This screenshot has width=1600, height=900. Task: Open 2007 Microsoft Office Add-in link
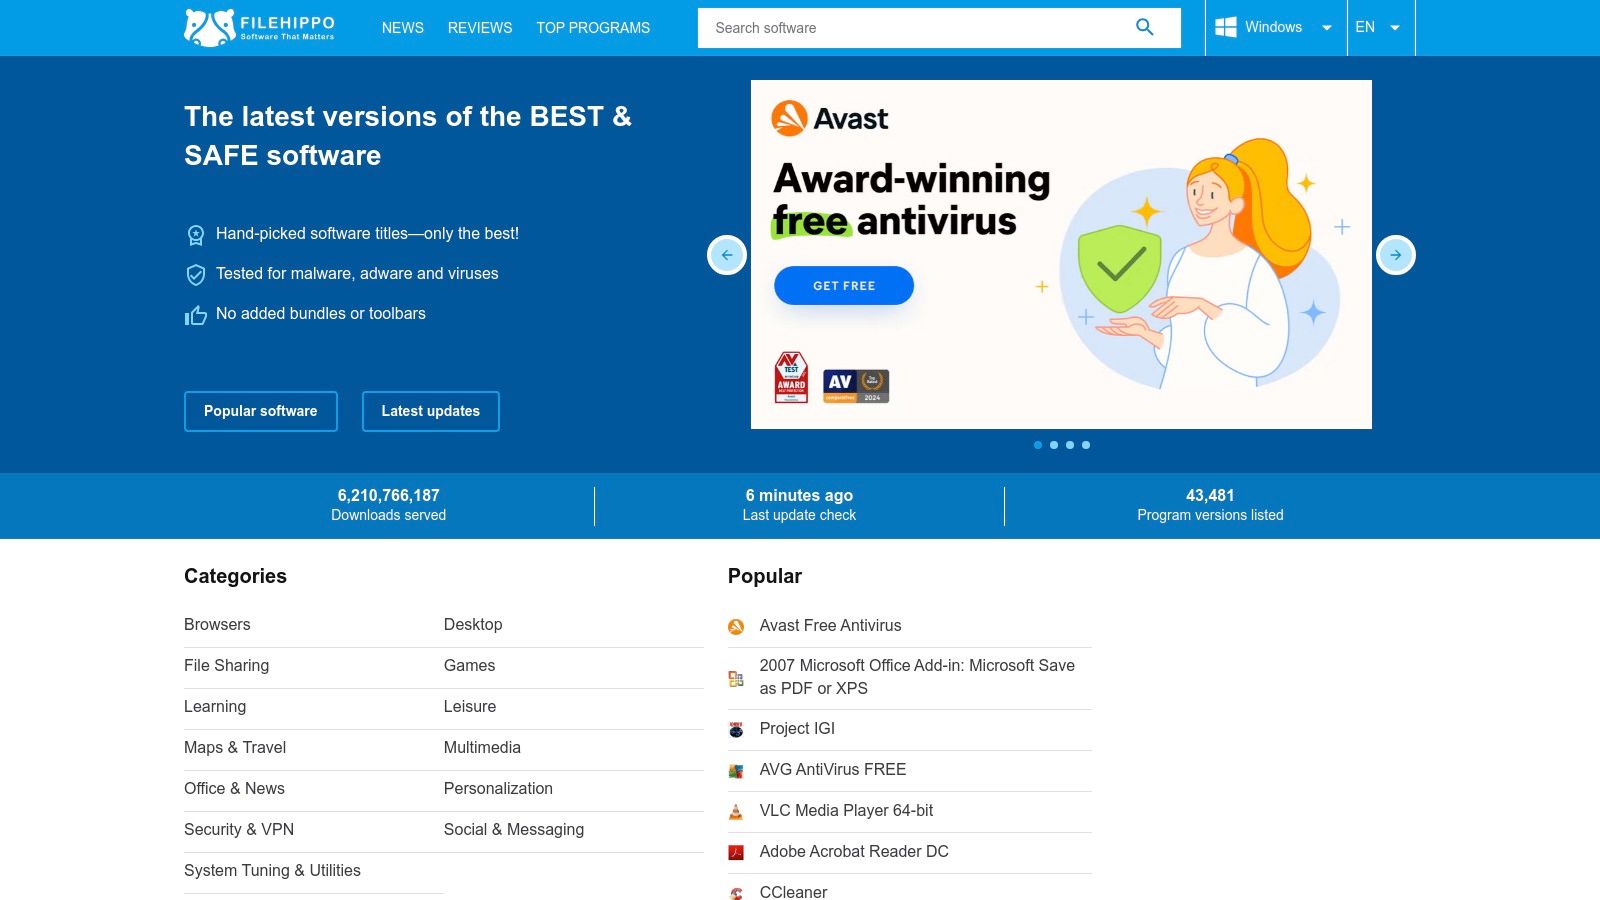917,677
